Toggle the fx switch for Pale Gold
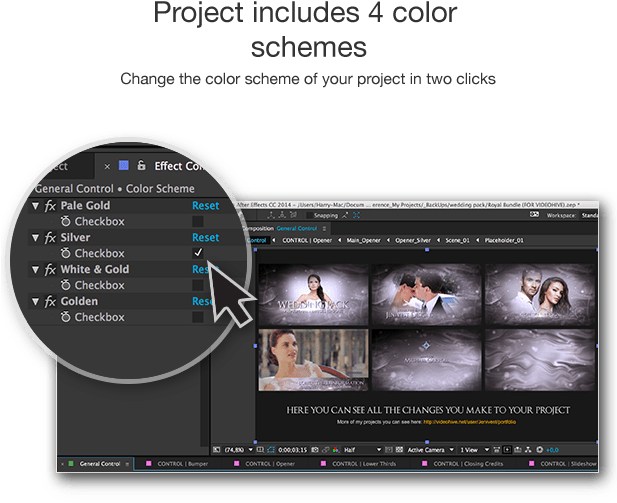Screen dimensions: 617x503 pos(50,205)
